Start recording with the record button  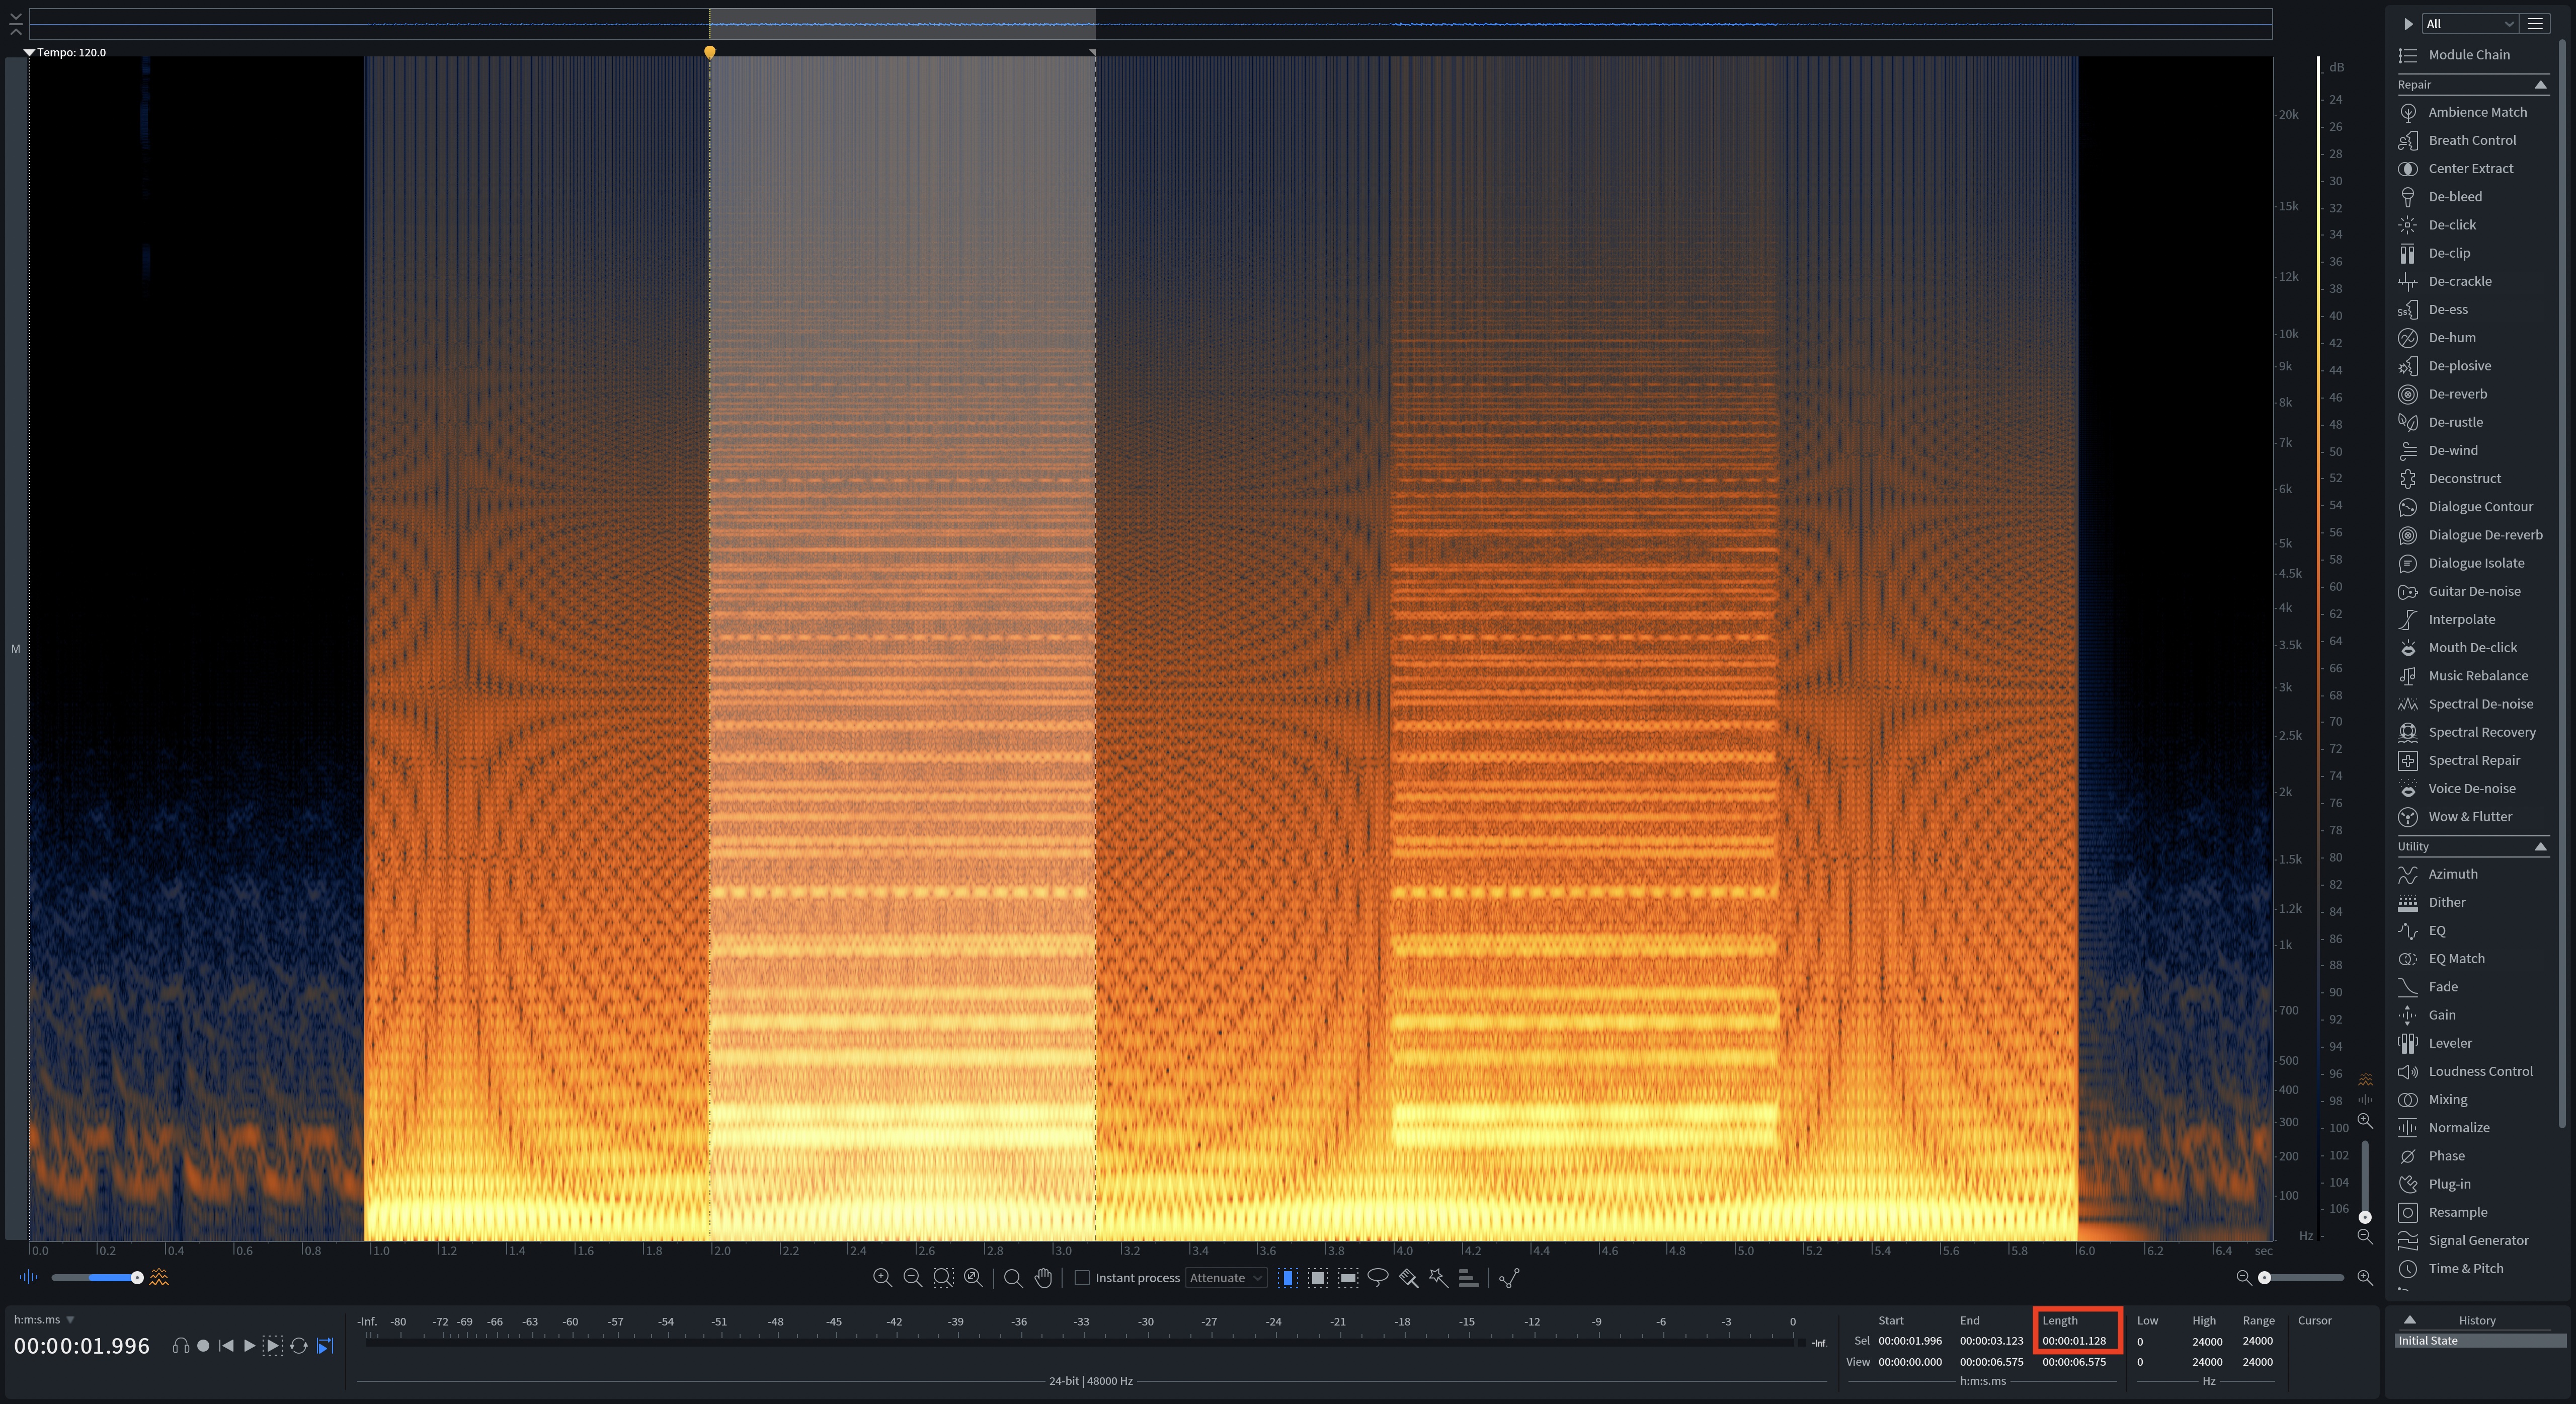[203, 1346]
